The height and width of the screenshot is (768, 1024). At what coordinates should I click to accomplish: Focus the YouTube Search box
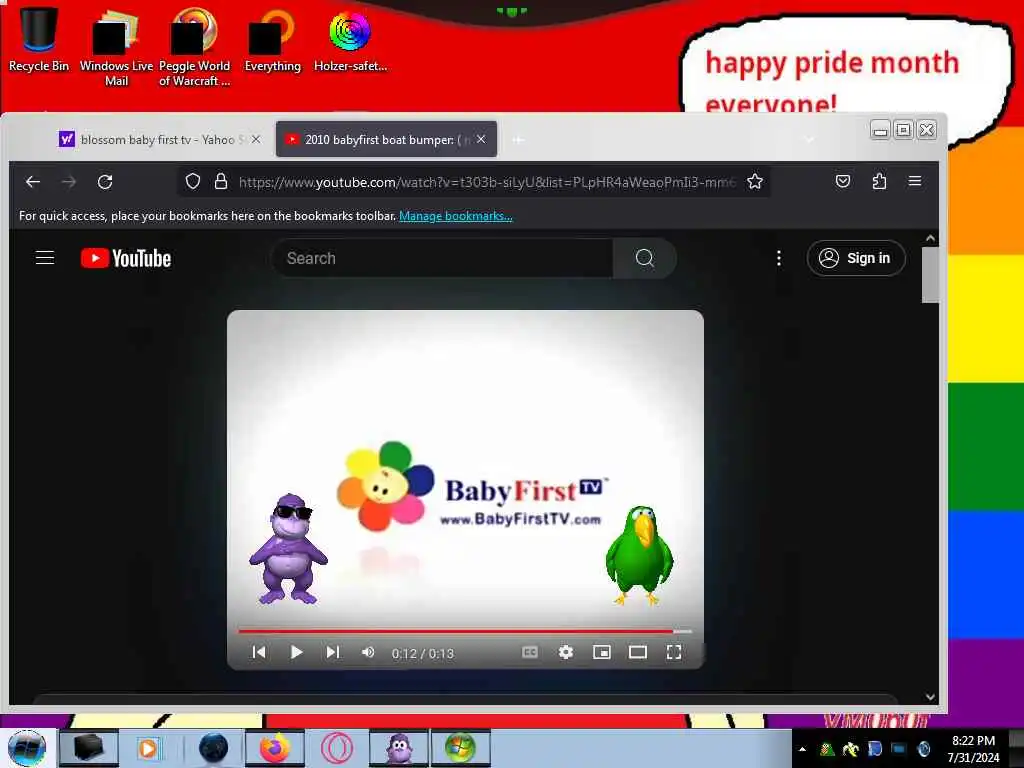coord(442,258)
